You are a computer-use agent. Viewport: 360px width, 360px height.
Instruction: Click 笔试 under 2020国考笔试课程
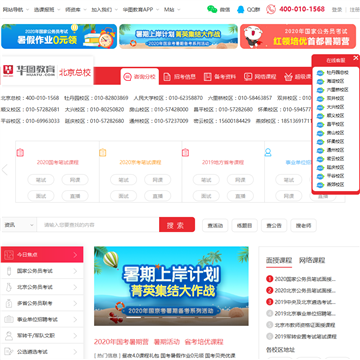[x=41, y=180]
